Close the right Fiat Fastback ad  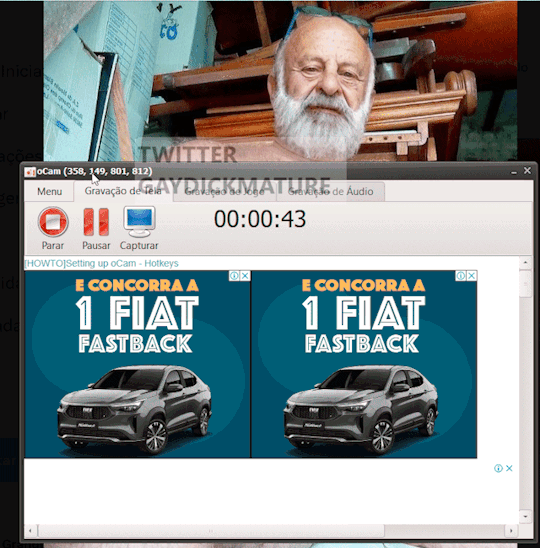tap(471, 276)
